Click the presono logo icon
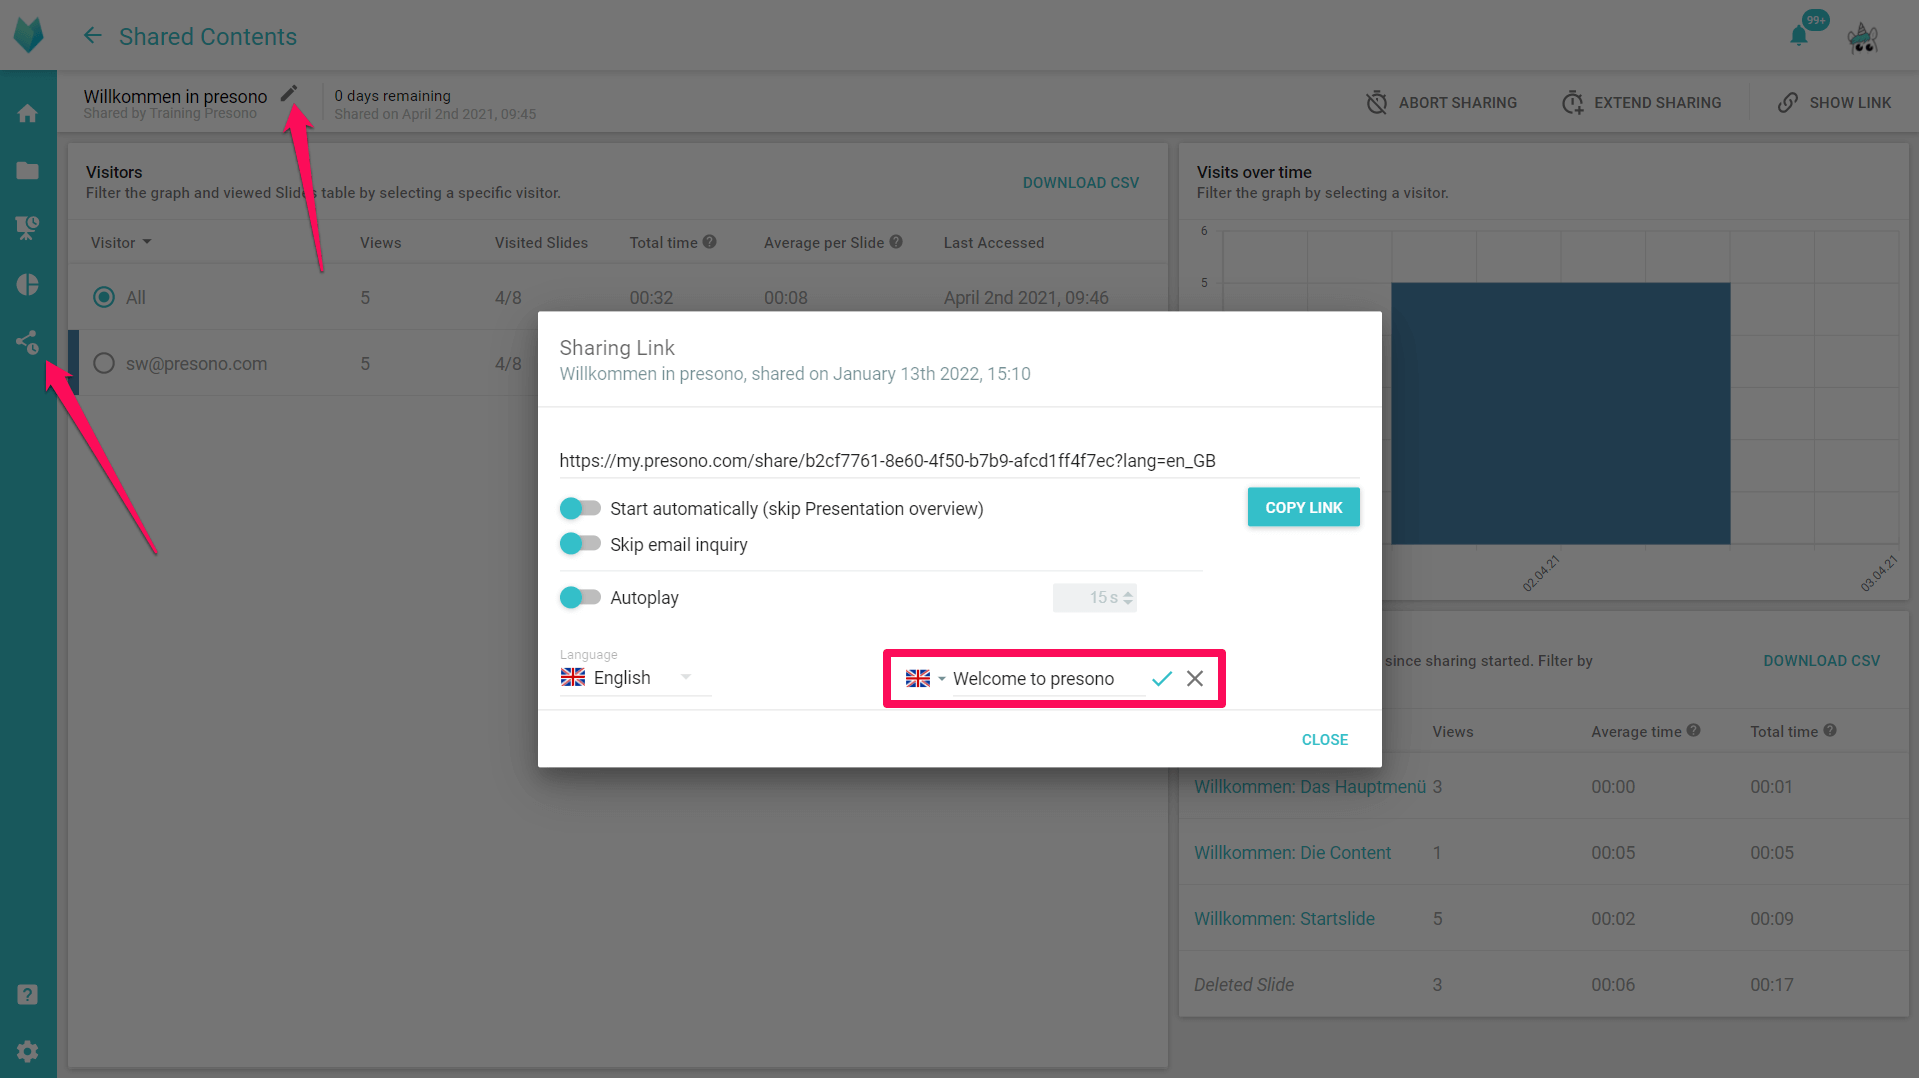Image resolution: width=1919 pixels, height=1078 pixels. (28, 36)
